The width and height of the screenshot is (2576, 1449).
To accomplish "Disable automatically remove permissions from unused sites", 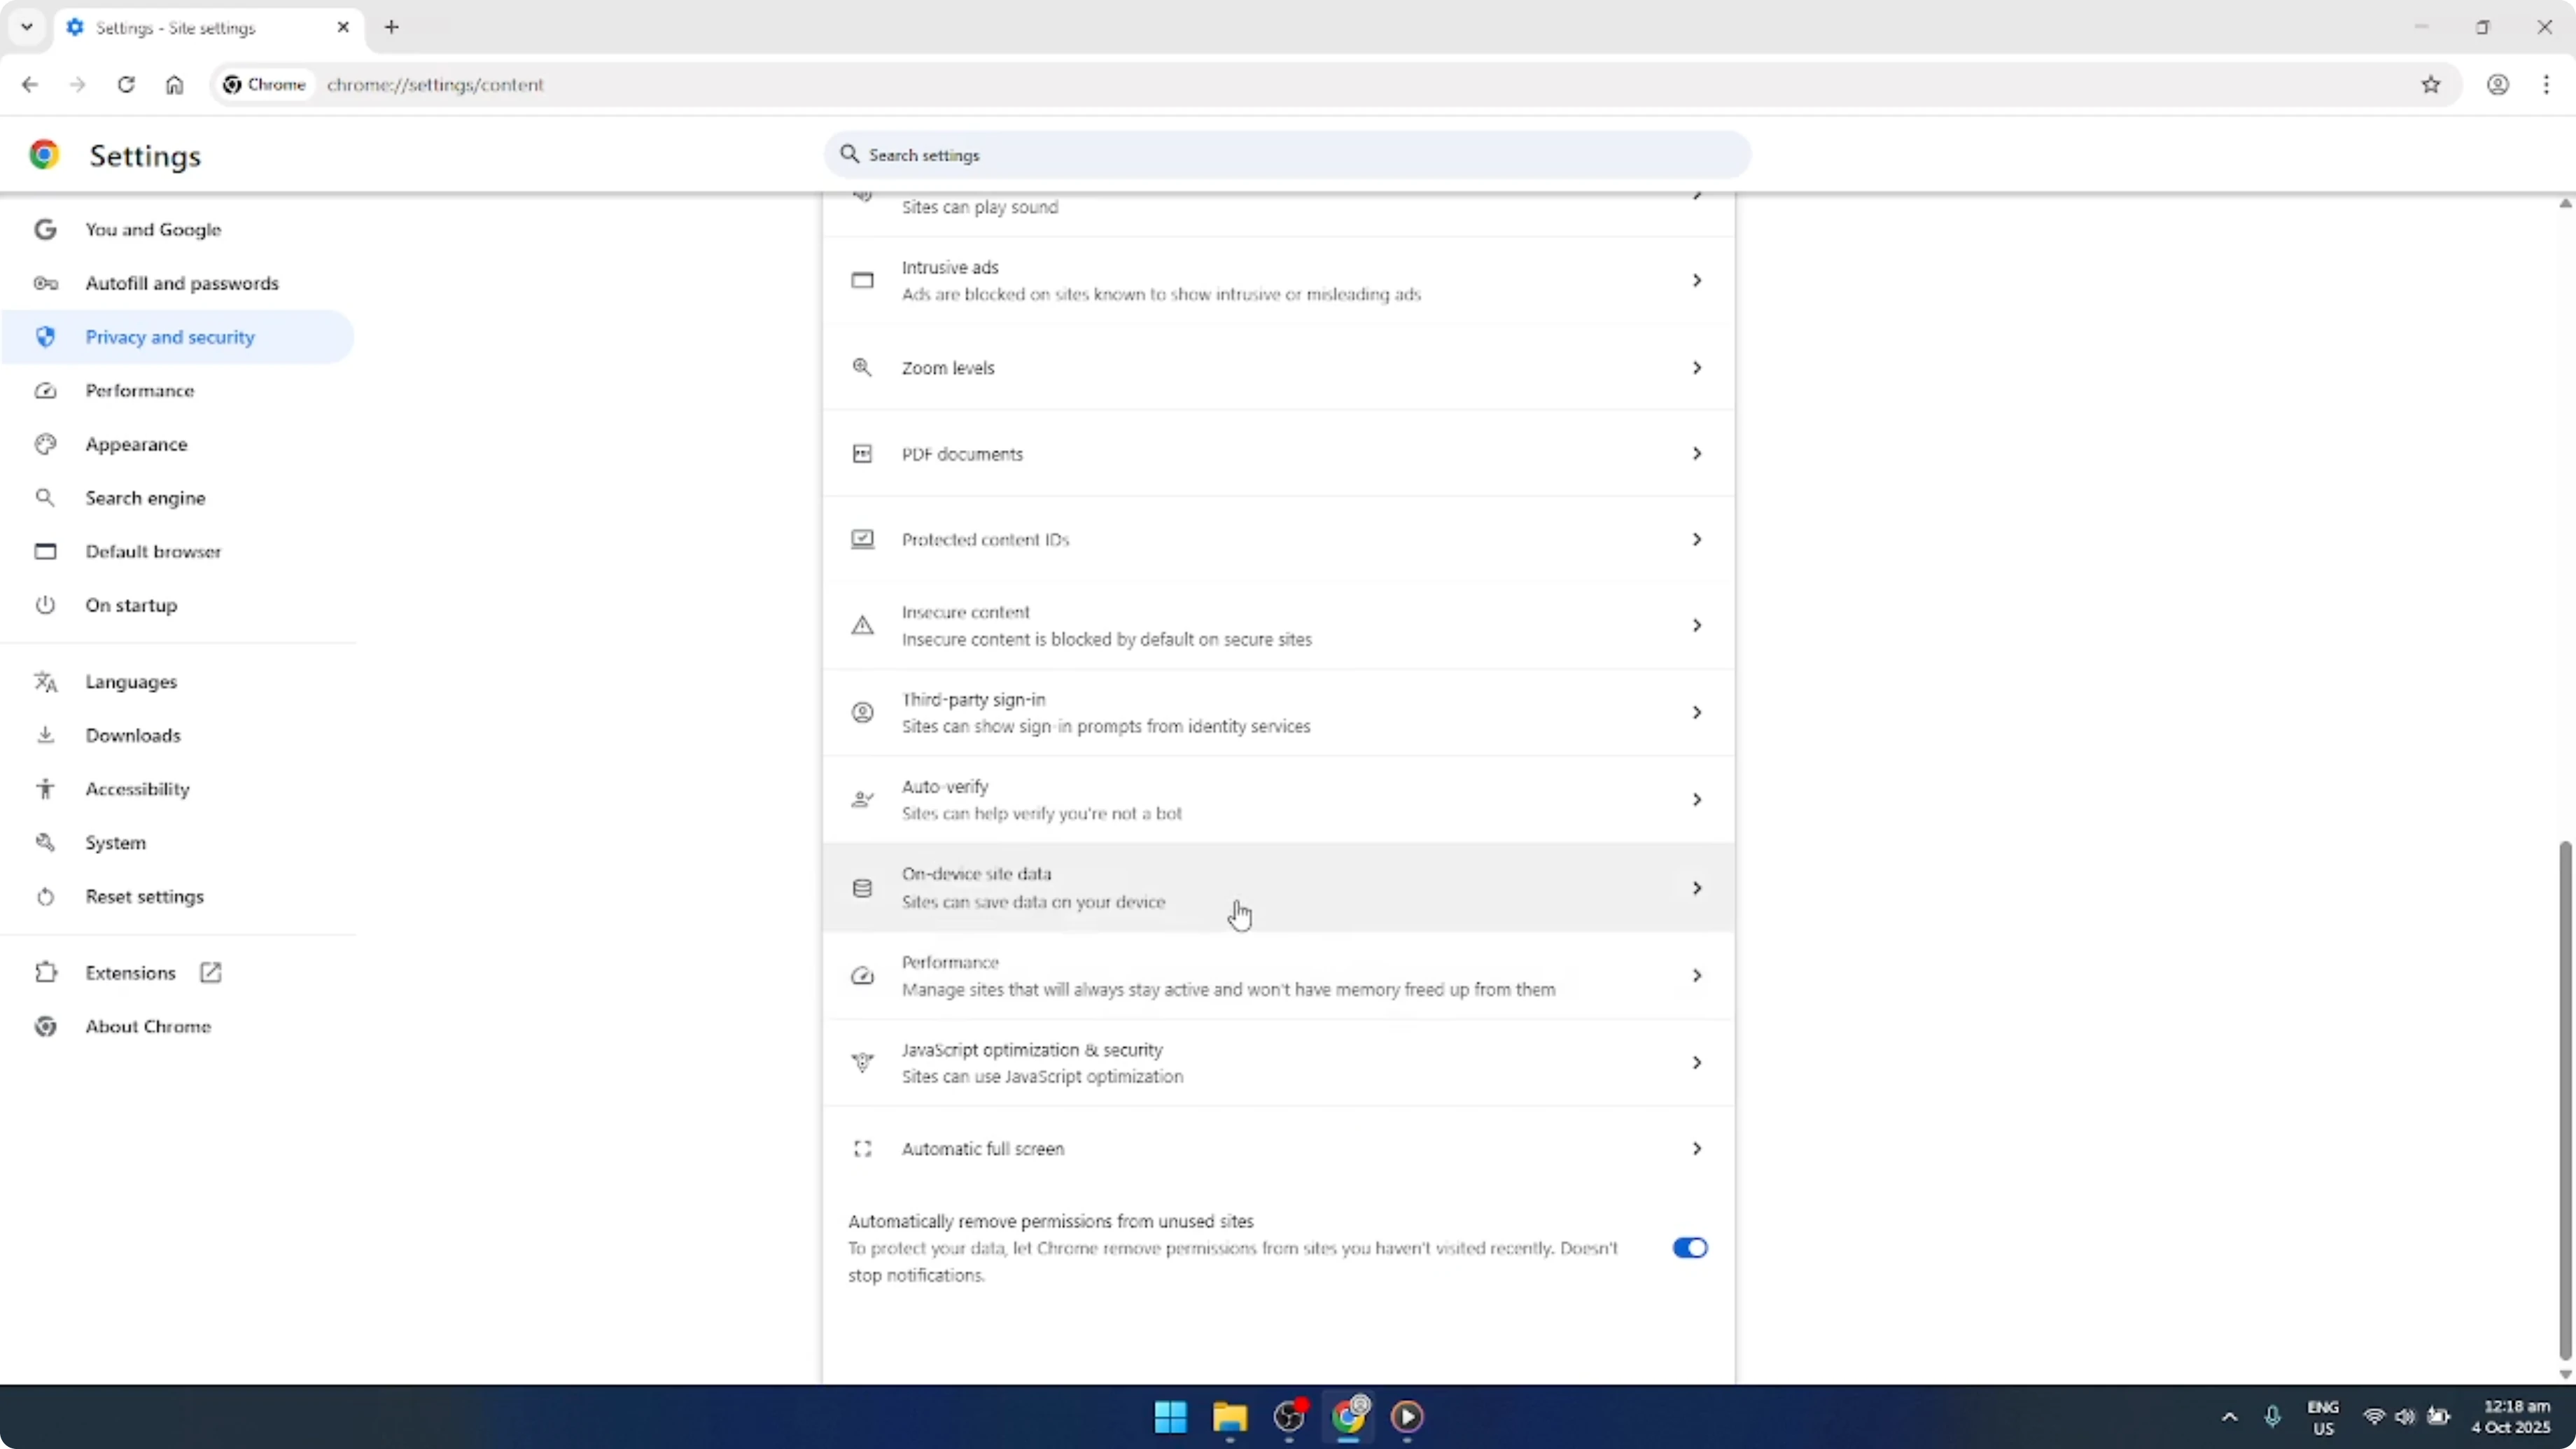I will coord(1689,1248).
